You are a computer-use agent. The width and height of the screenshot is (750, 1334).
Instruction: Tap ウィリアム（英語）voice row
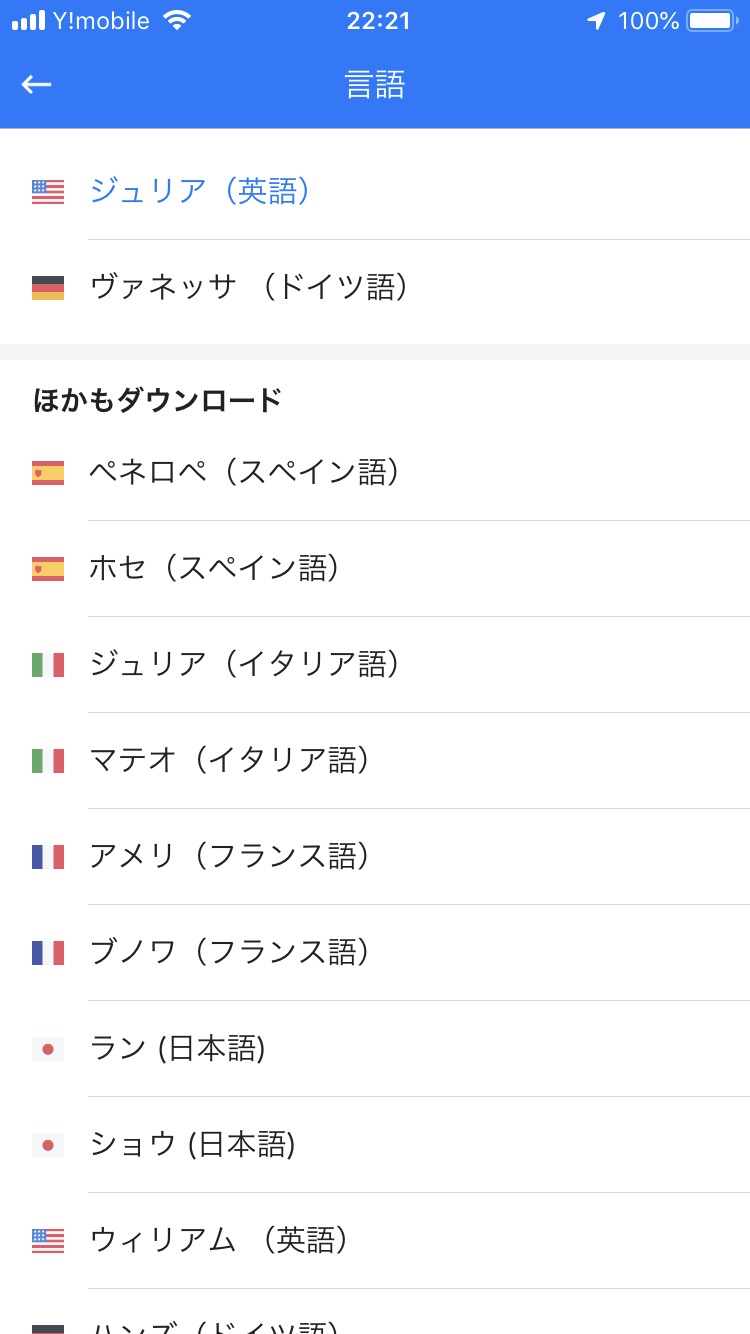[x=220, y=1240]
